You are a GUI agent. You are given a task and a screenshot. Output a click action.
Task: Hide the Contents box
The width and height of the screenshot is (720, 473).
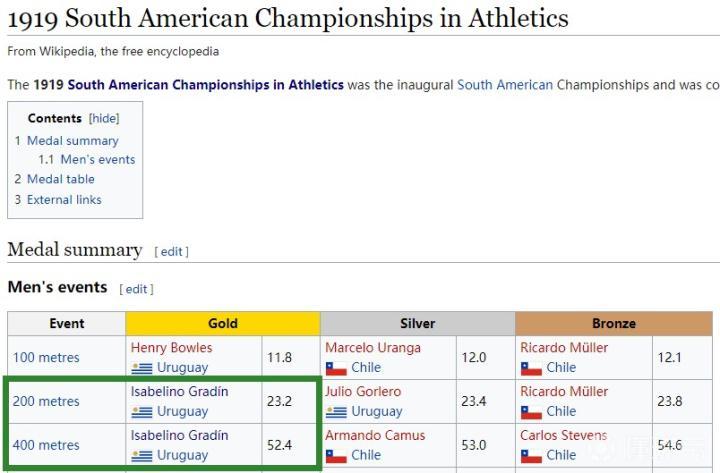[x=104, y=118]
